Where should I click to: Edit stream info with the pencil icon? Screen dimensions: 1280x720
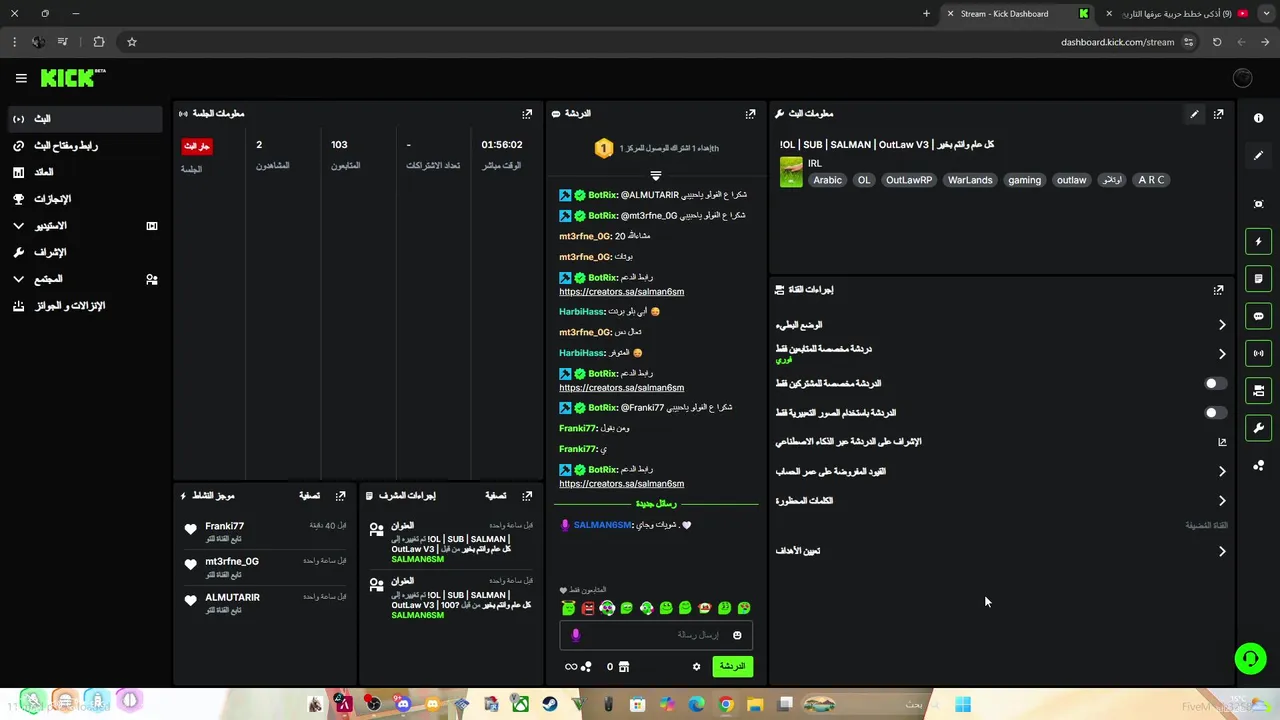(x=1194, y=114)
